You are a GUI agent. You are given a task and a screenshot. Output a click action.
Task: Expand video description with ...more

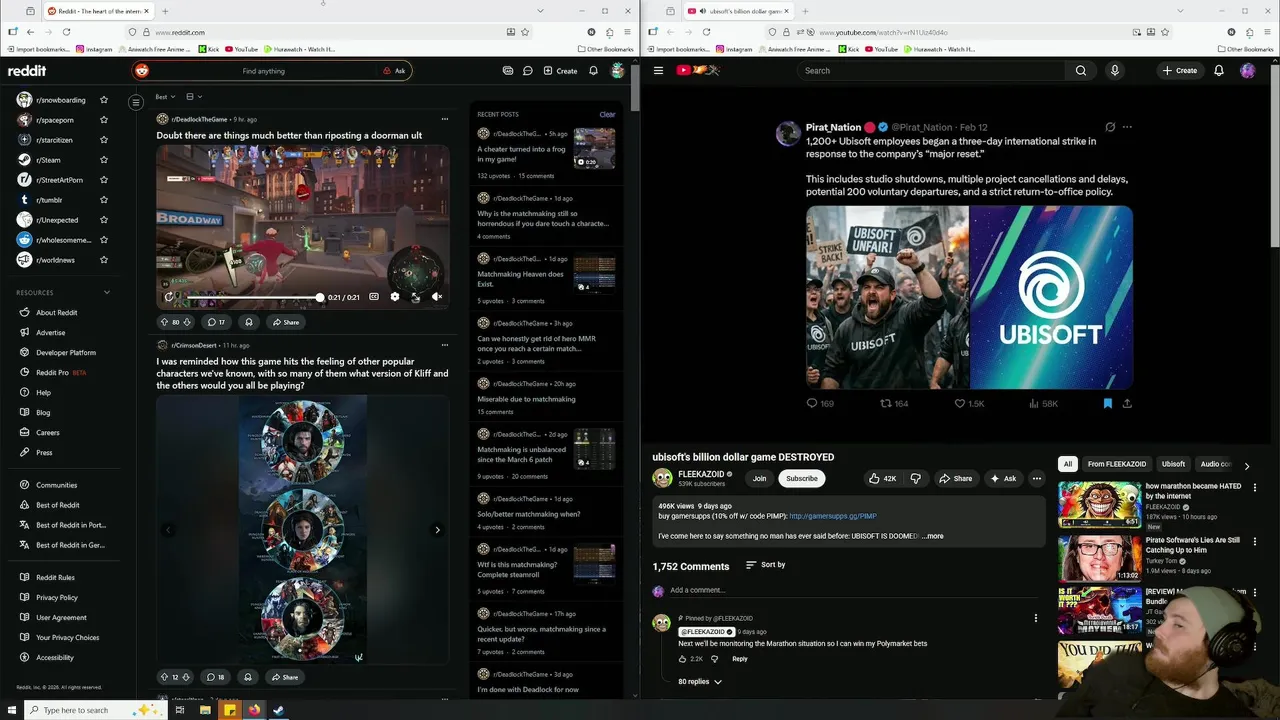[932, 536]
